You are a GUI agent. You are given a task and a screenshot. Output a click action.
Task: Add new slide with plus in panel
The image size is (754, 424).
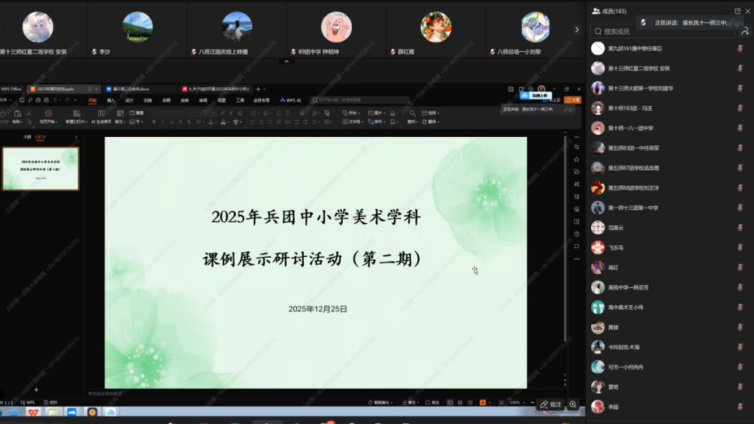tap(36, 390)
